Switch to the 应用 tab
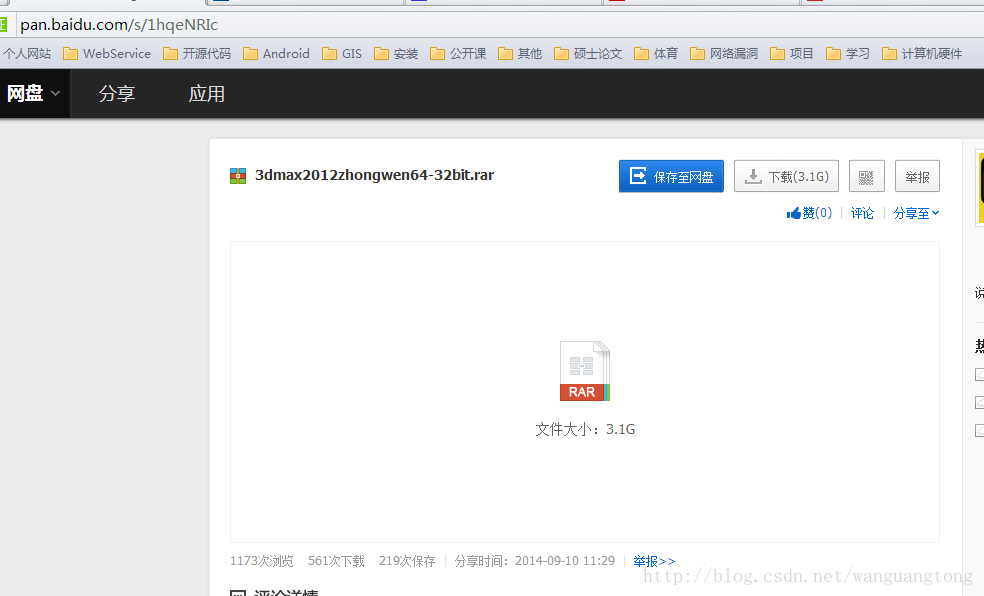Screen dimensions: 984x596 pos(206,93)
